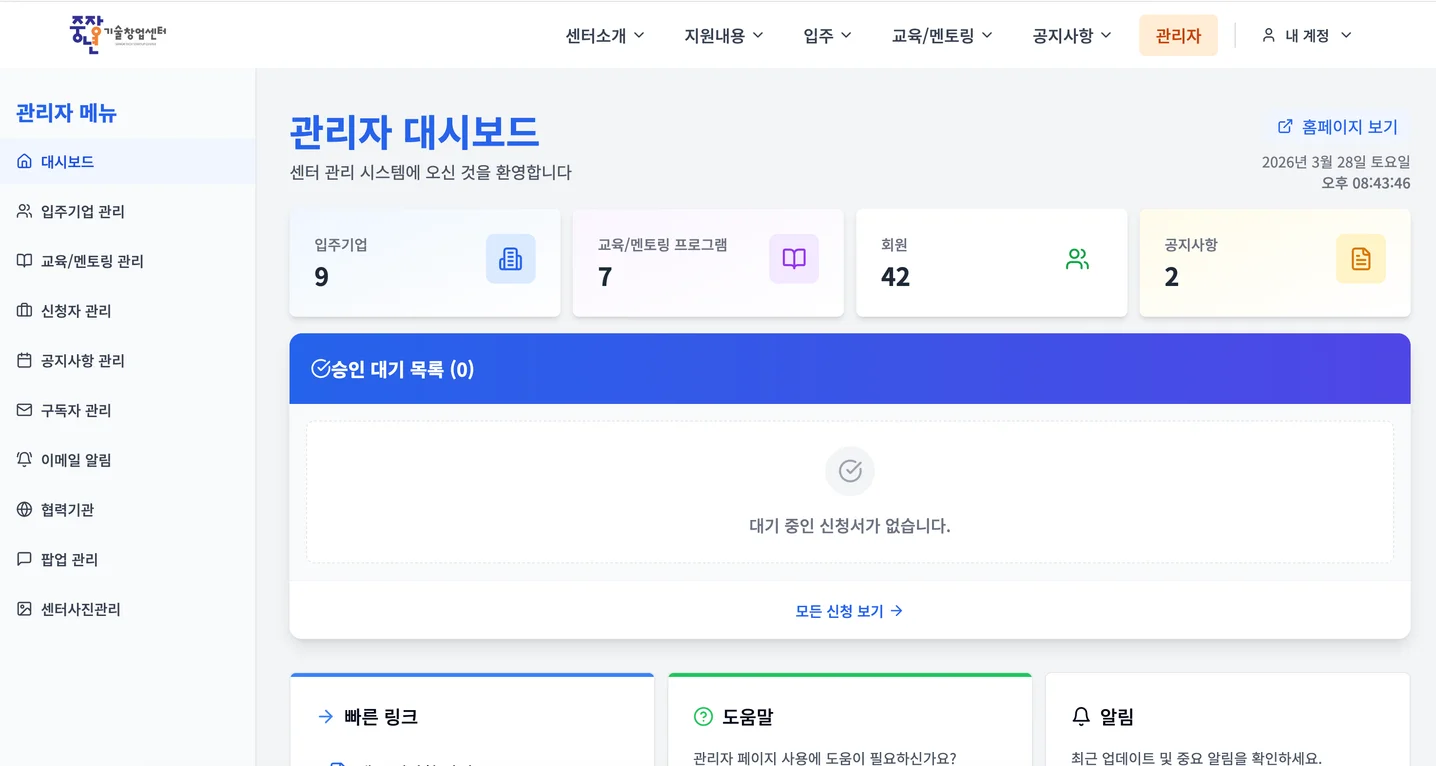Click the building icon on 입주기업 card
This screenshot has height=766, width=1436.
click(511, 258)
